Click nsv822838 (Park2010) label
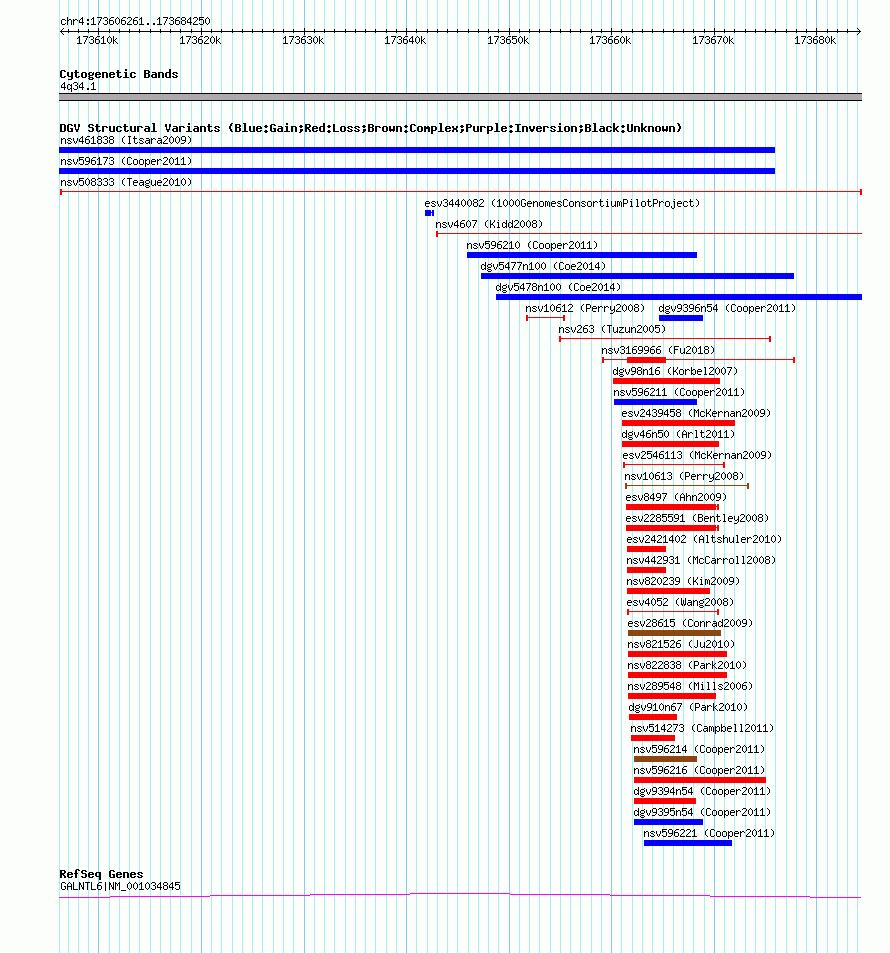The image size is (890, 953). click(688, 666)
